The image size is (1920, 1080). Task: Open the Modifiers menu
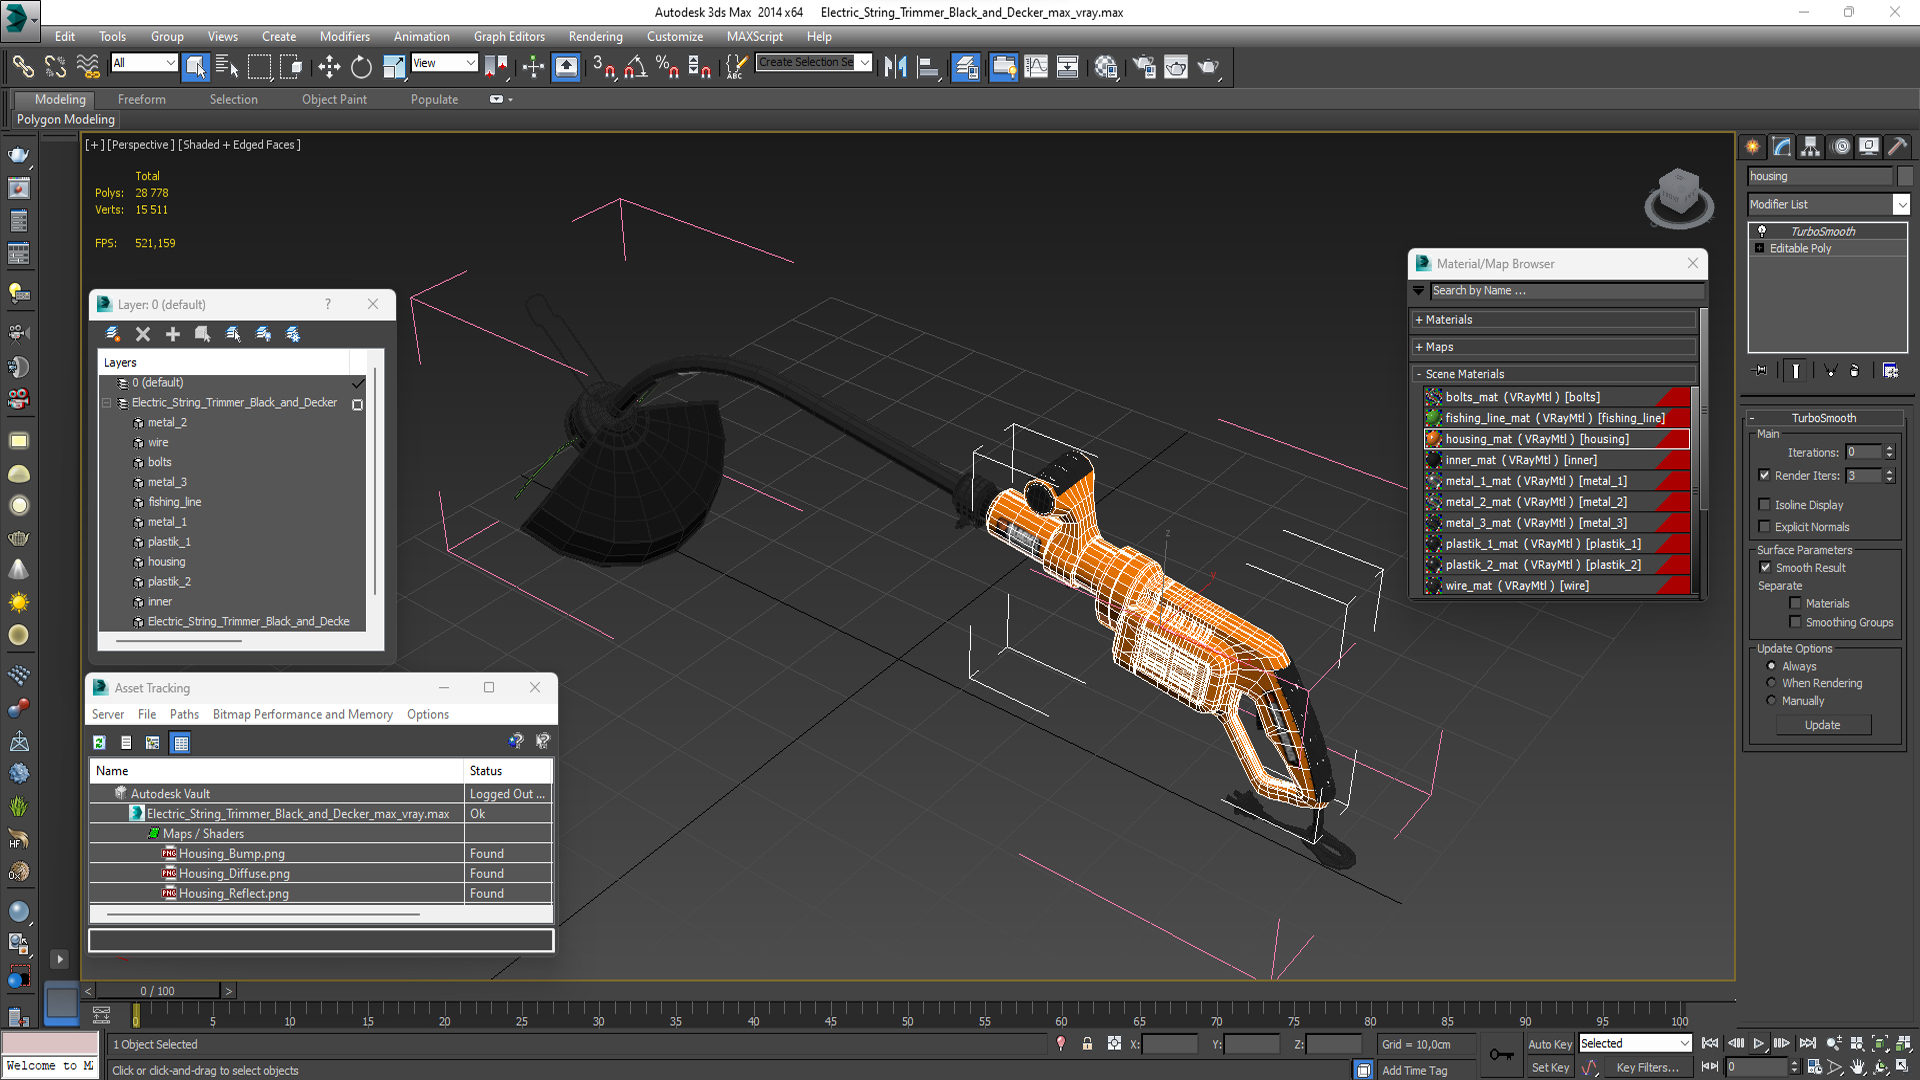click(x=344, y=36)
